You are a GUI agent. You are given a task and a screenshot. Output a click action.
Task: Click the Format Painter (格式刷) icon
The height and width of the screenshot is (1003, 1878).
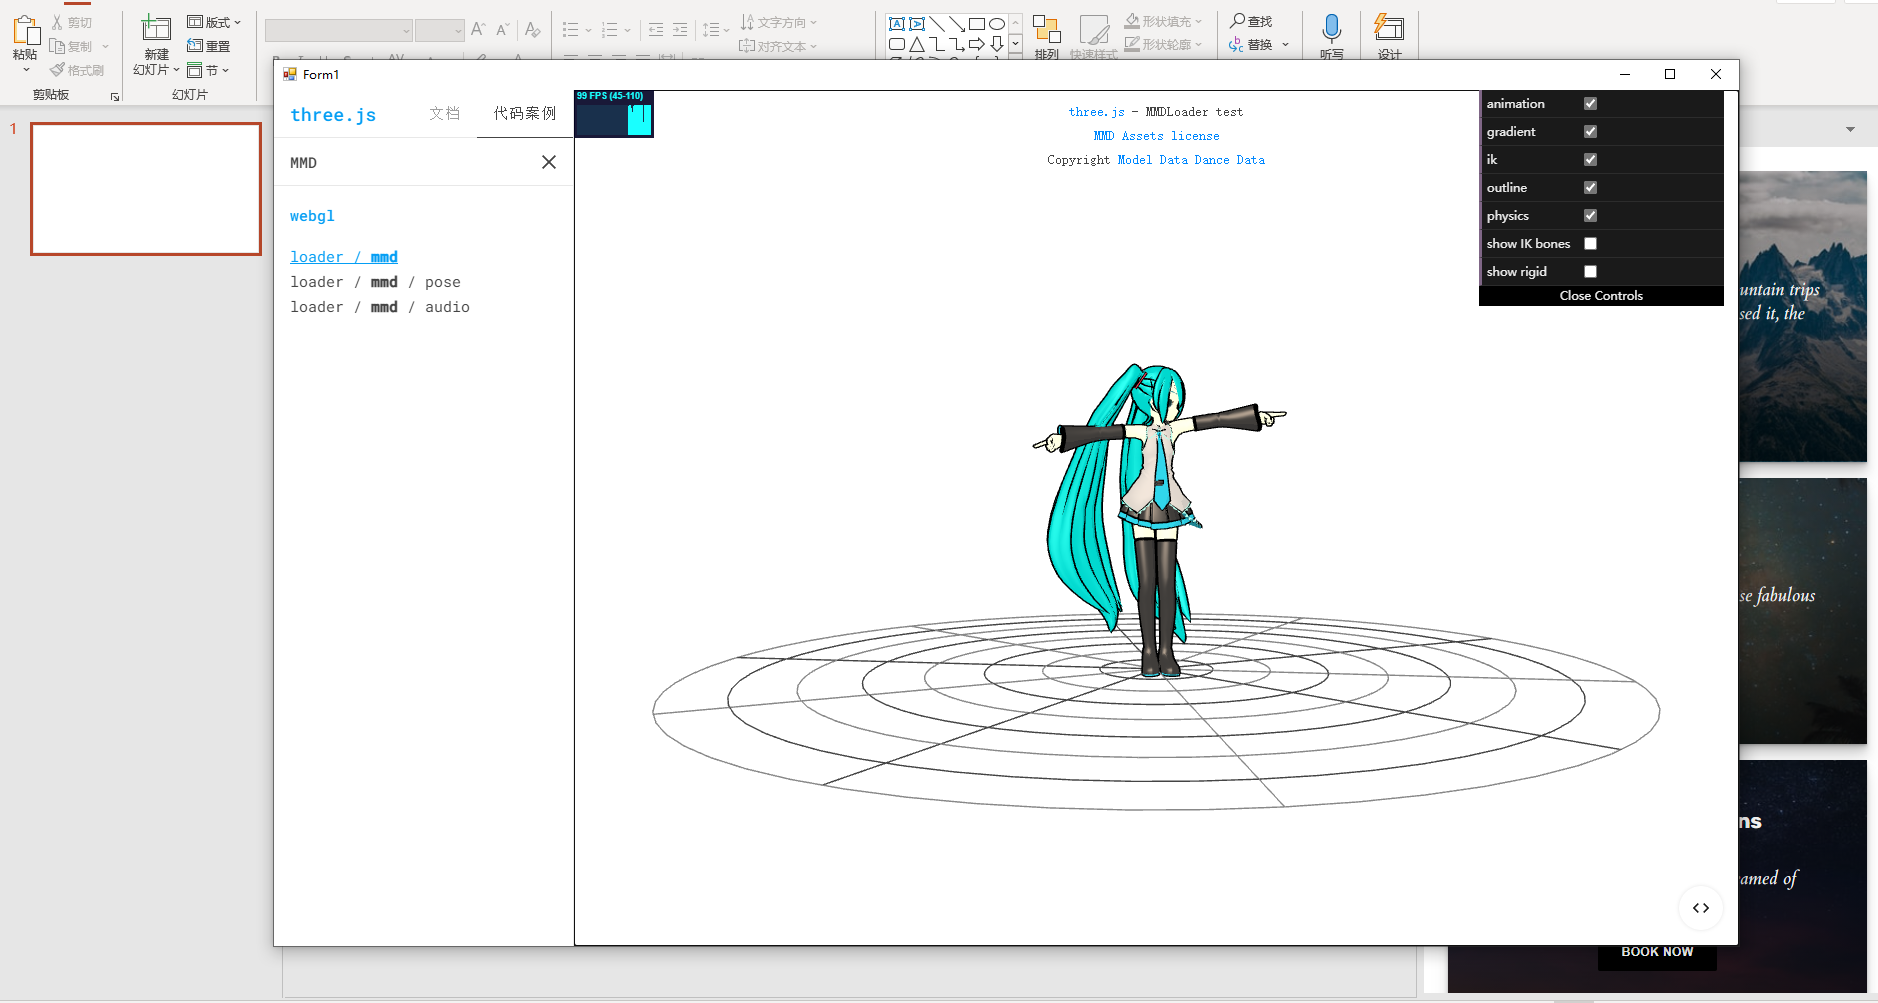57,70
